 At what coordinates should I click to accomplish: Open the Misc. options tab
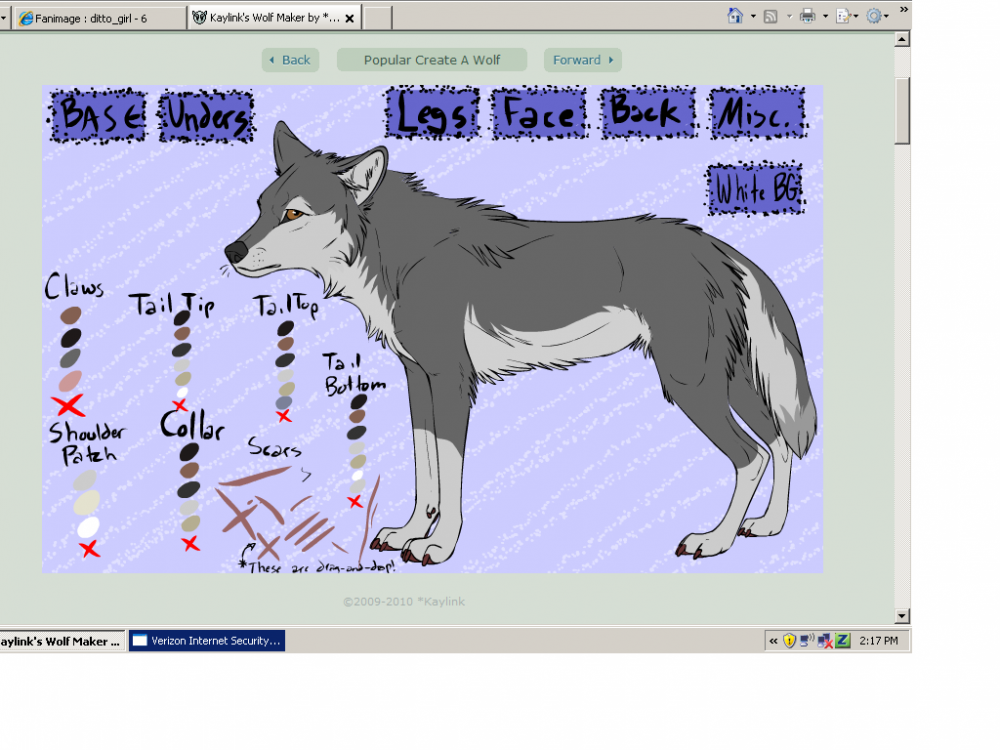(x=757, y=113)
